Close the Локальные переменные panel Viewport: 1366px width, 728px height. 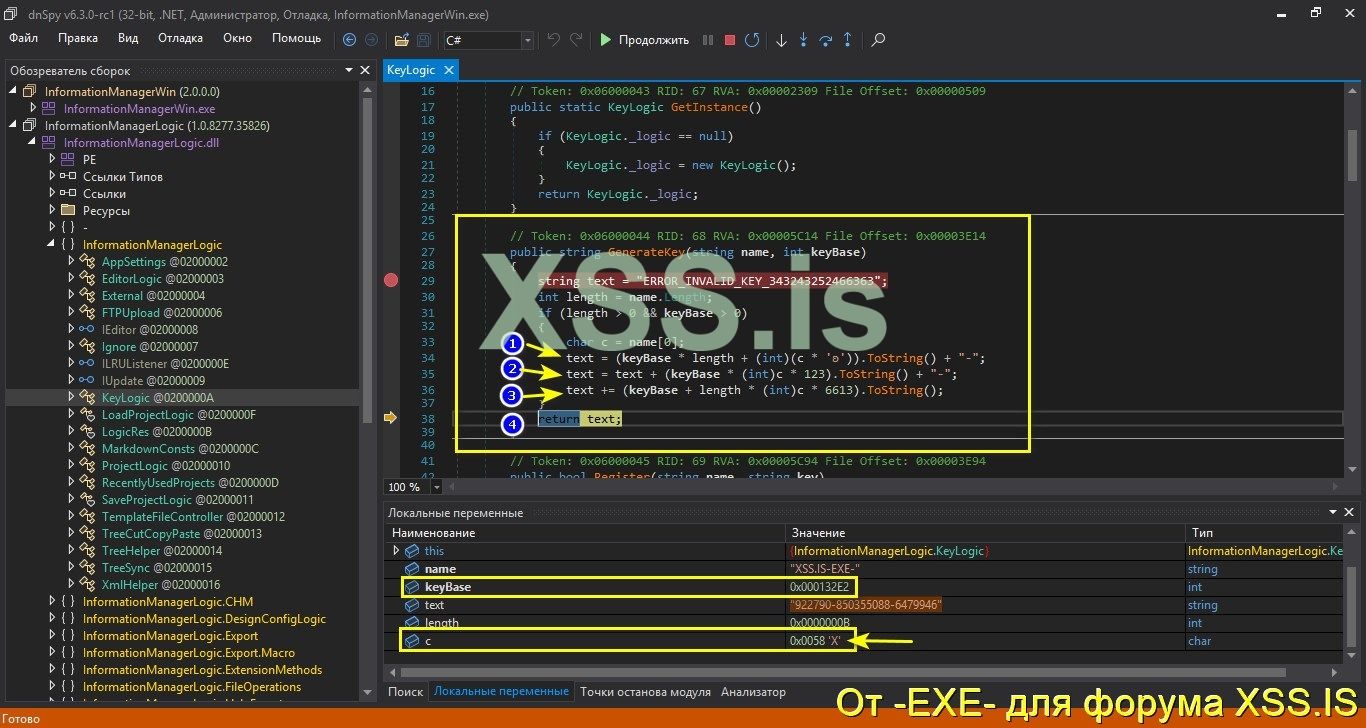tap(1350, 512)
